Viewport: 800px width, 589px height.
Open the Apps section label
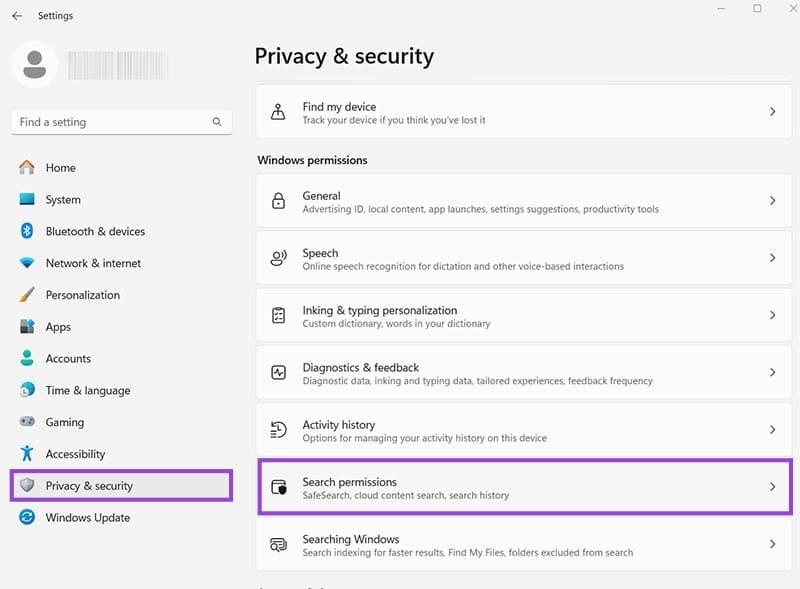(x=58, y=327)
